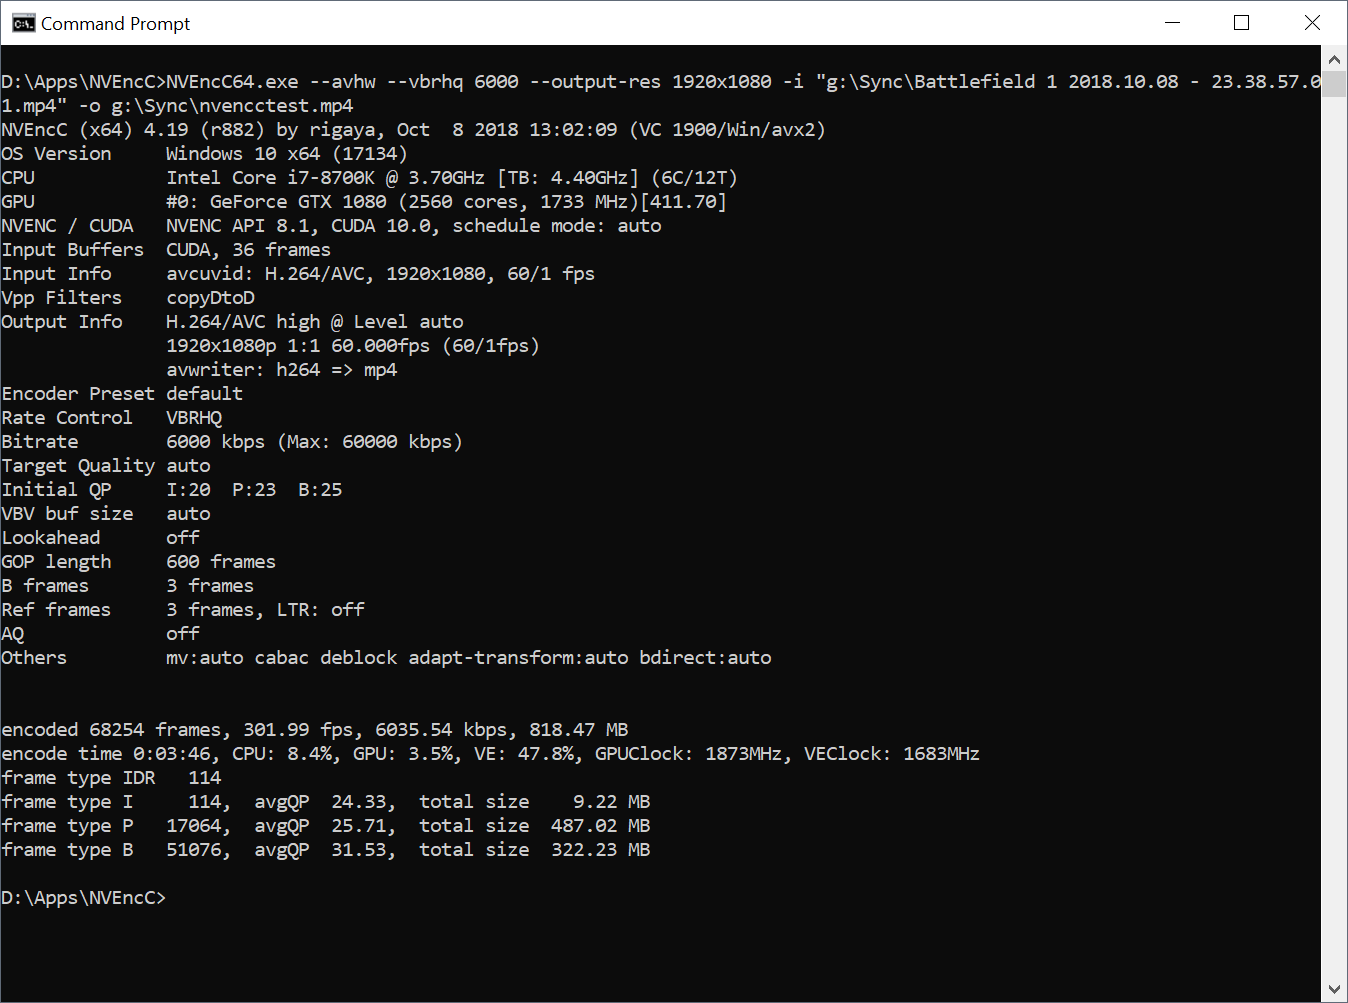This screenshot has height=1003, width=1348.
Task: Click the scrollbar down arrow
Action: click(x=1334, y=989)
